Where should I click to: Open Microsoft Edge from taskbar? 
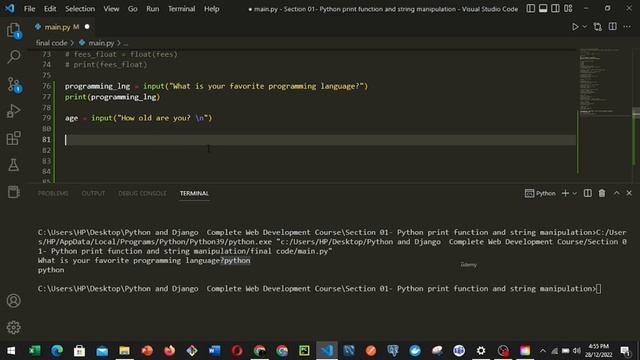click(x=57, y=351)
